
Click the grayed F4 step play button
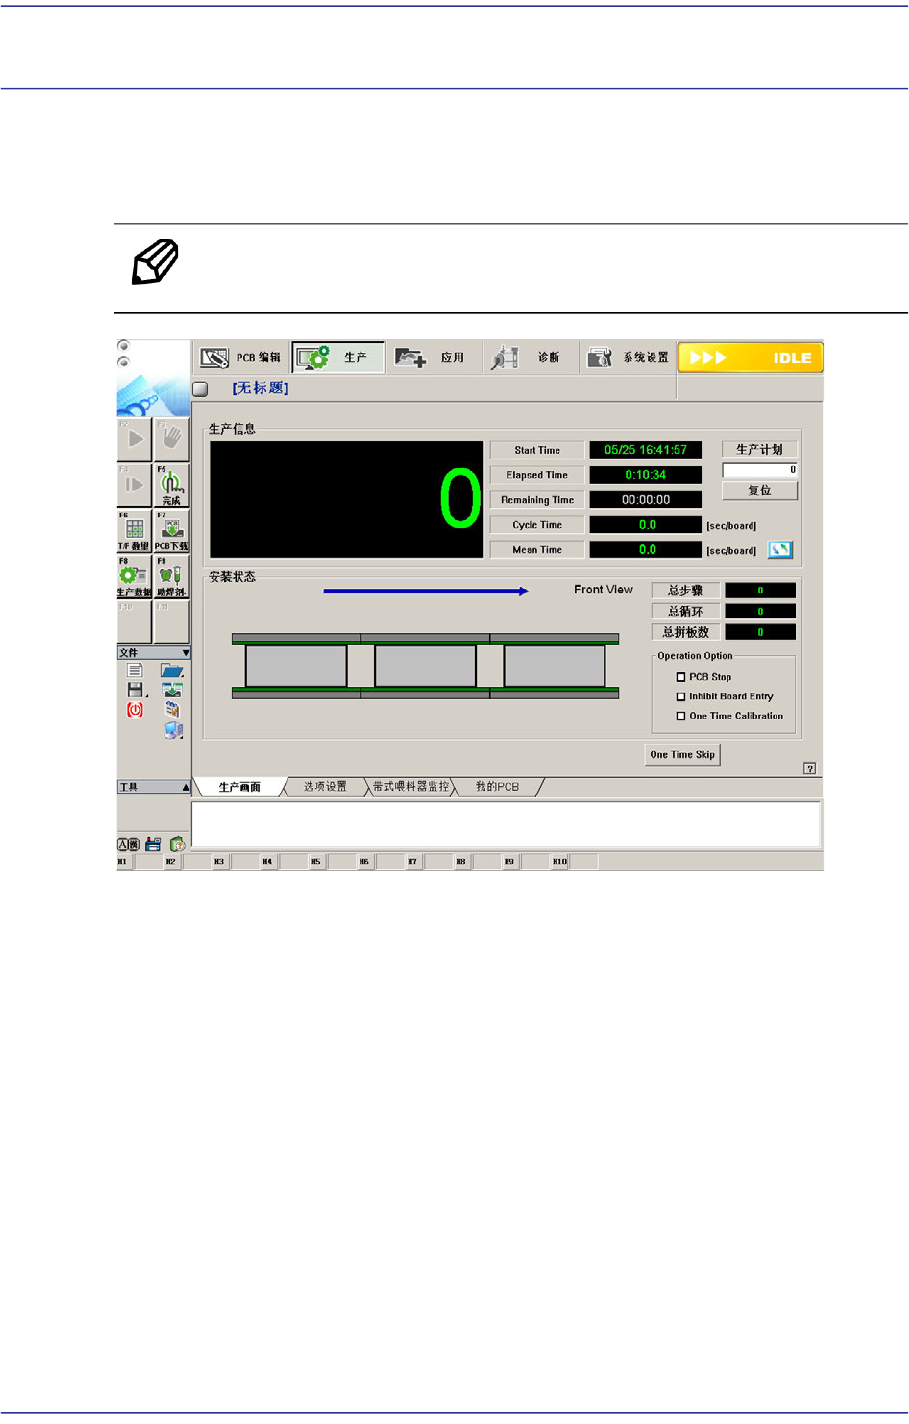pos(134,485)
